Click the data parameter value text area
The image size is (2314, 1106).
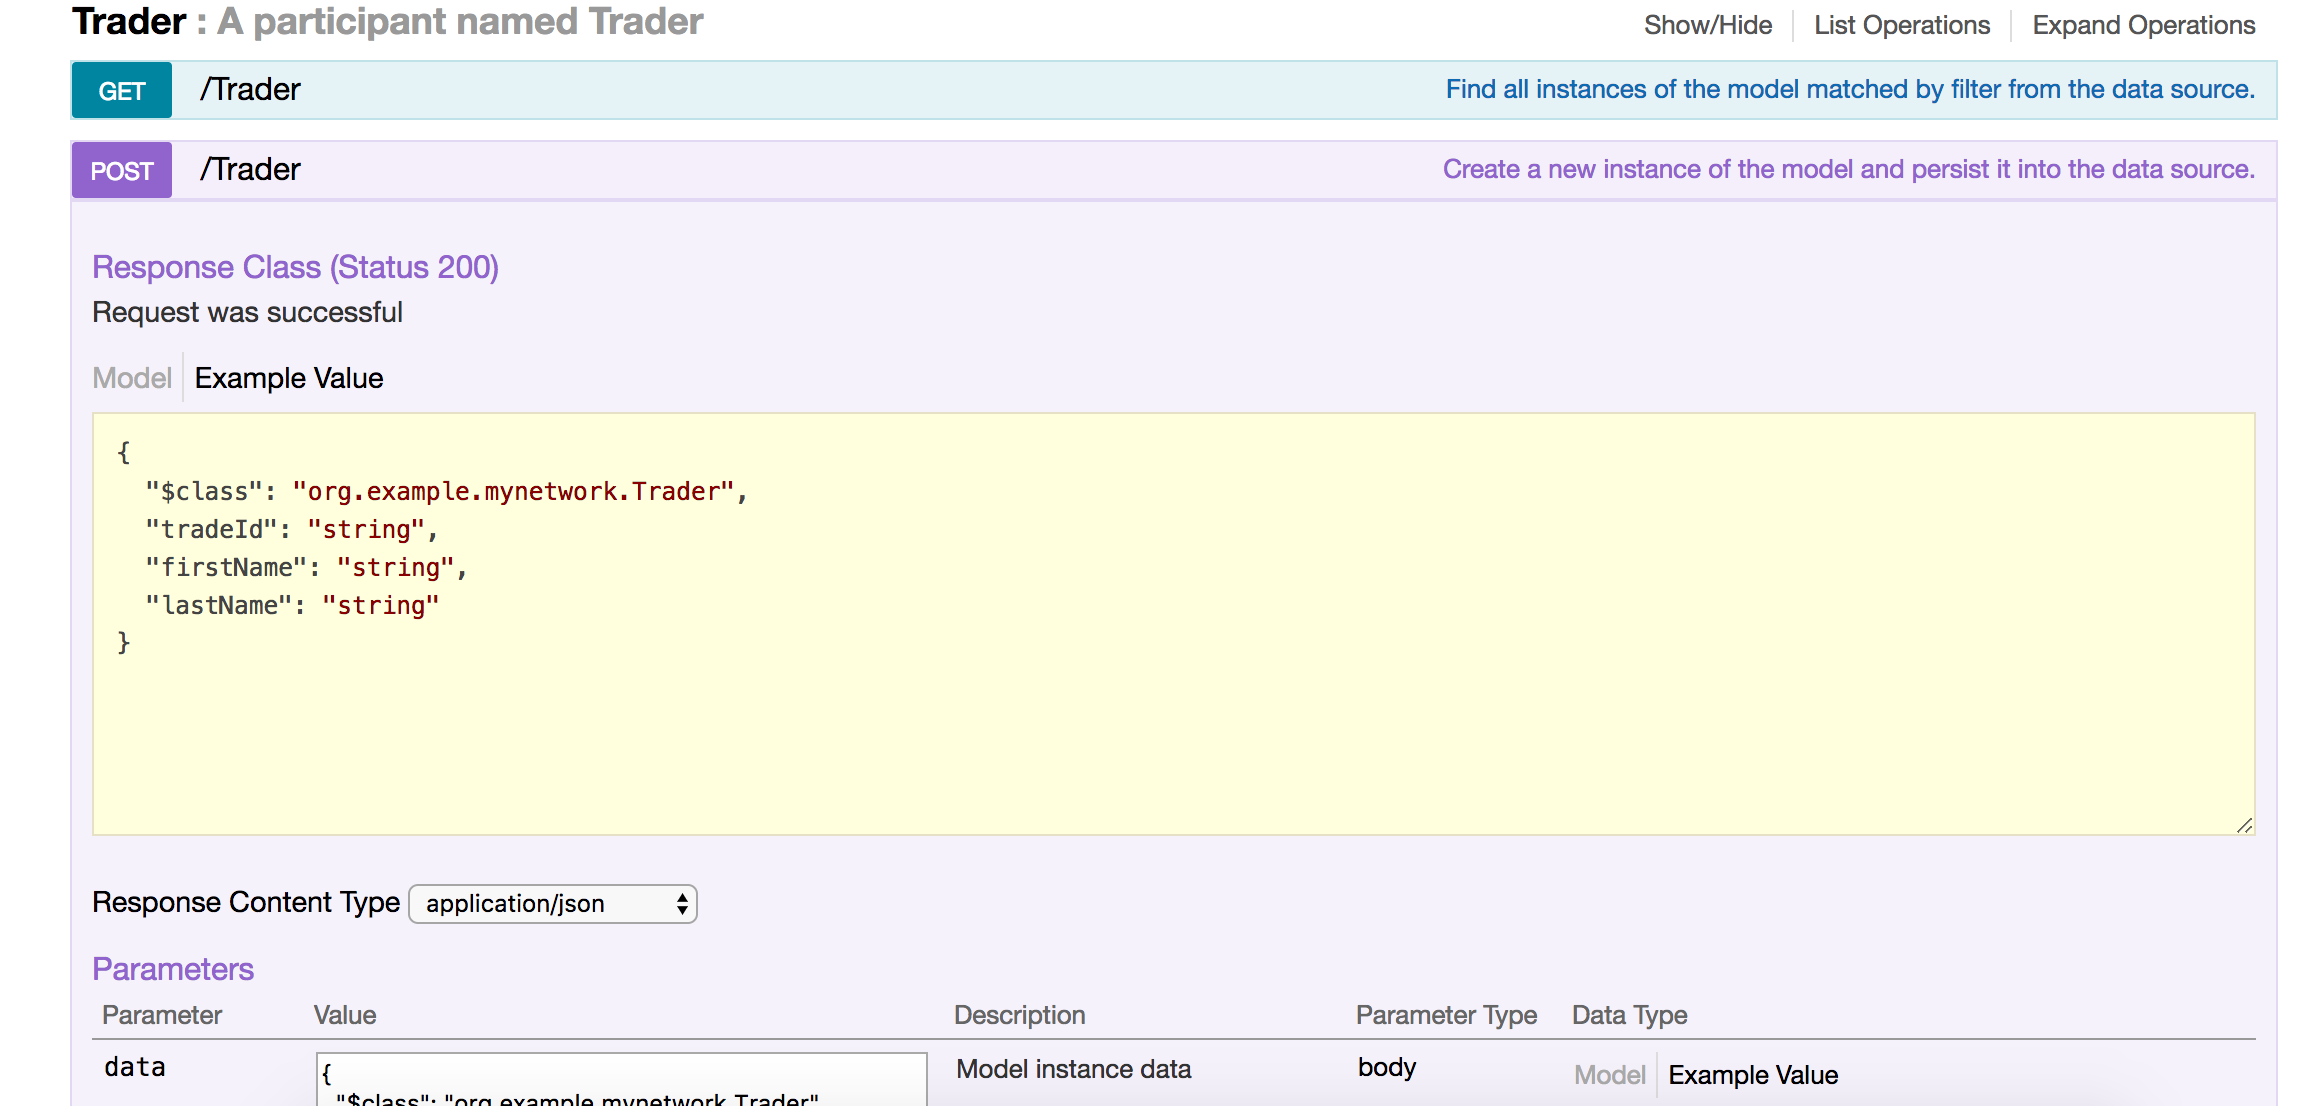[x=622, y=1080]
